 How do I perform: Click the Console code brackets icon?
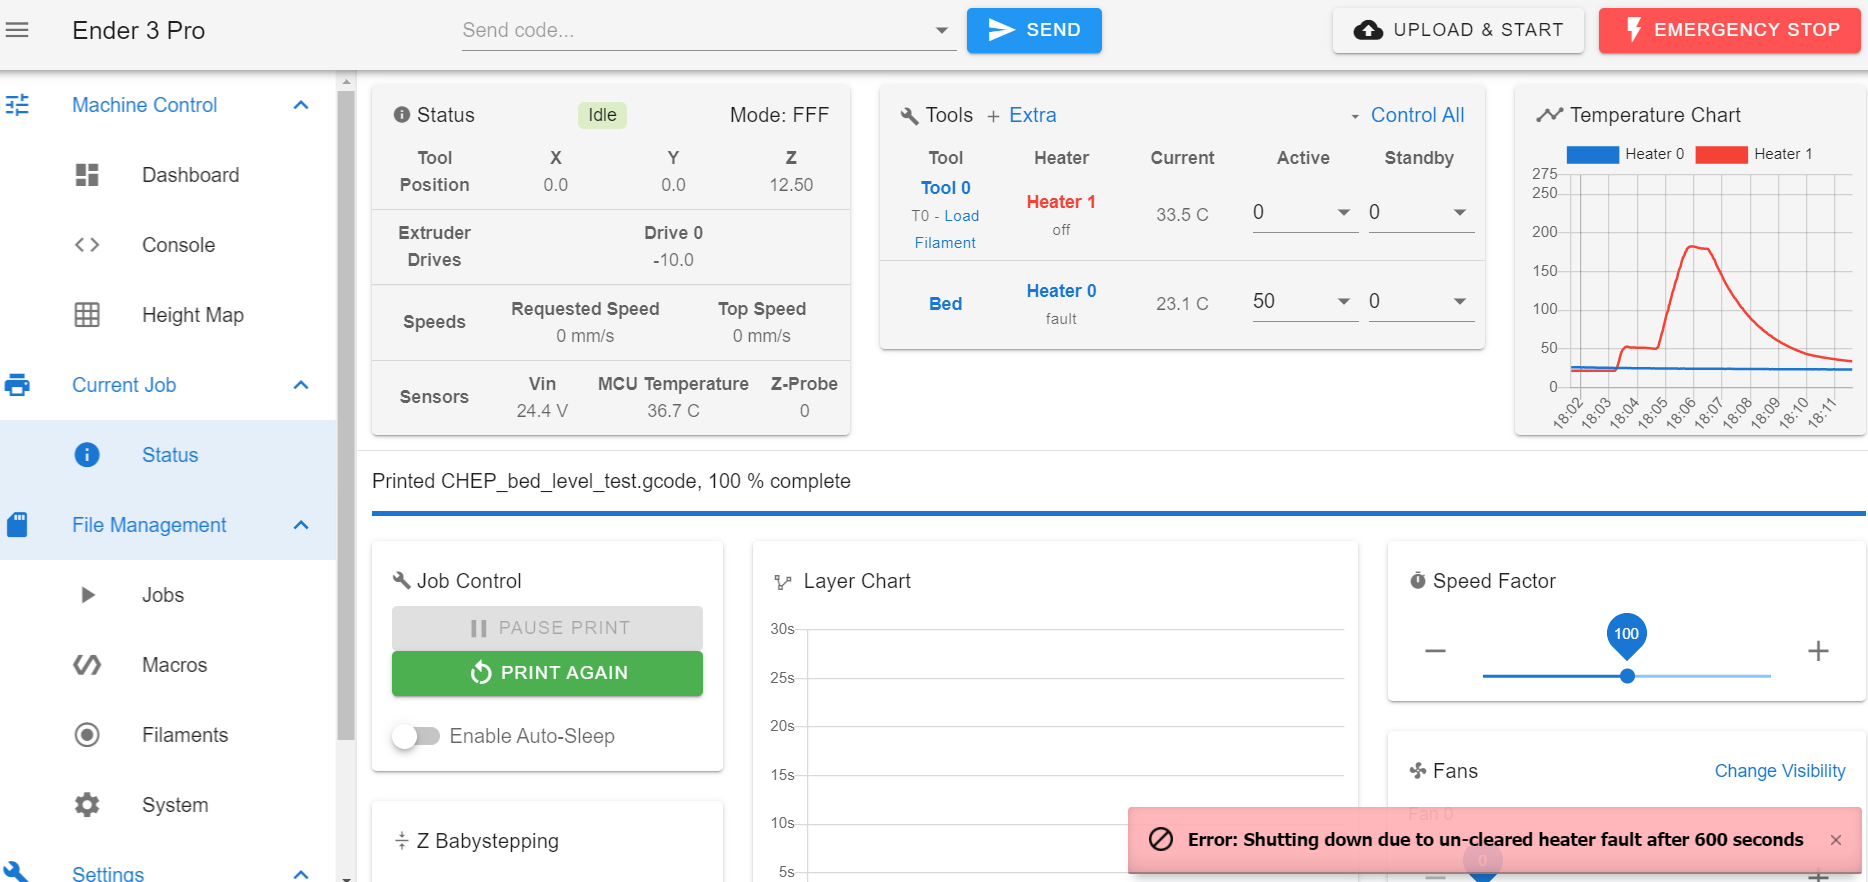pos(87,245)
